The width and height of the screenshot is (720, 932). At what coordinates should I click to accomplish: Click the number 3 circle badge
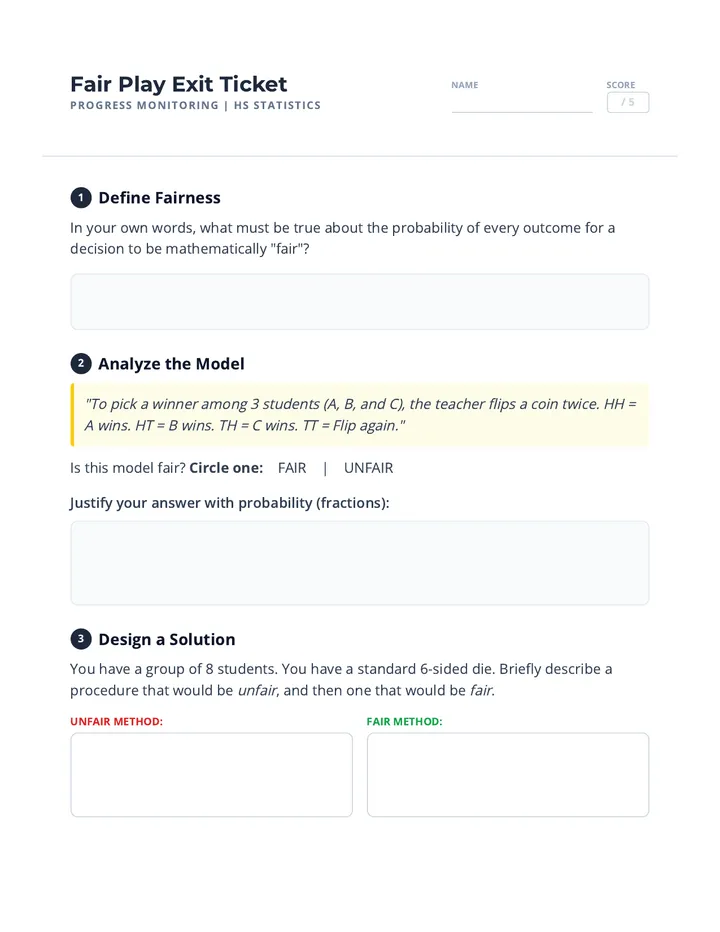[x=81, y=639]
